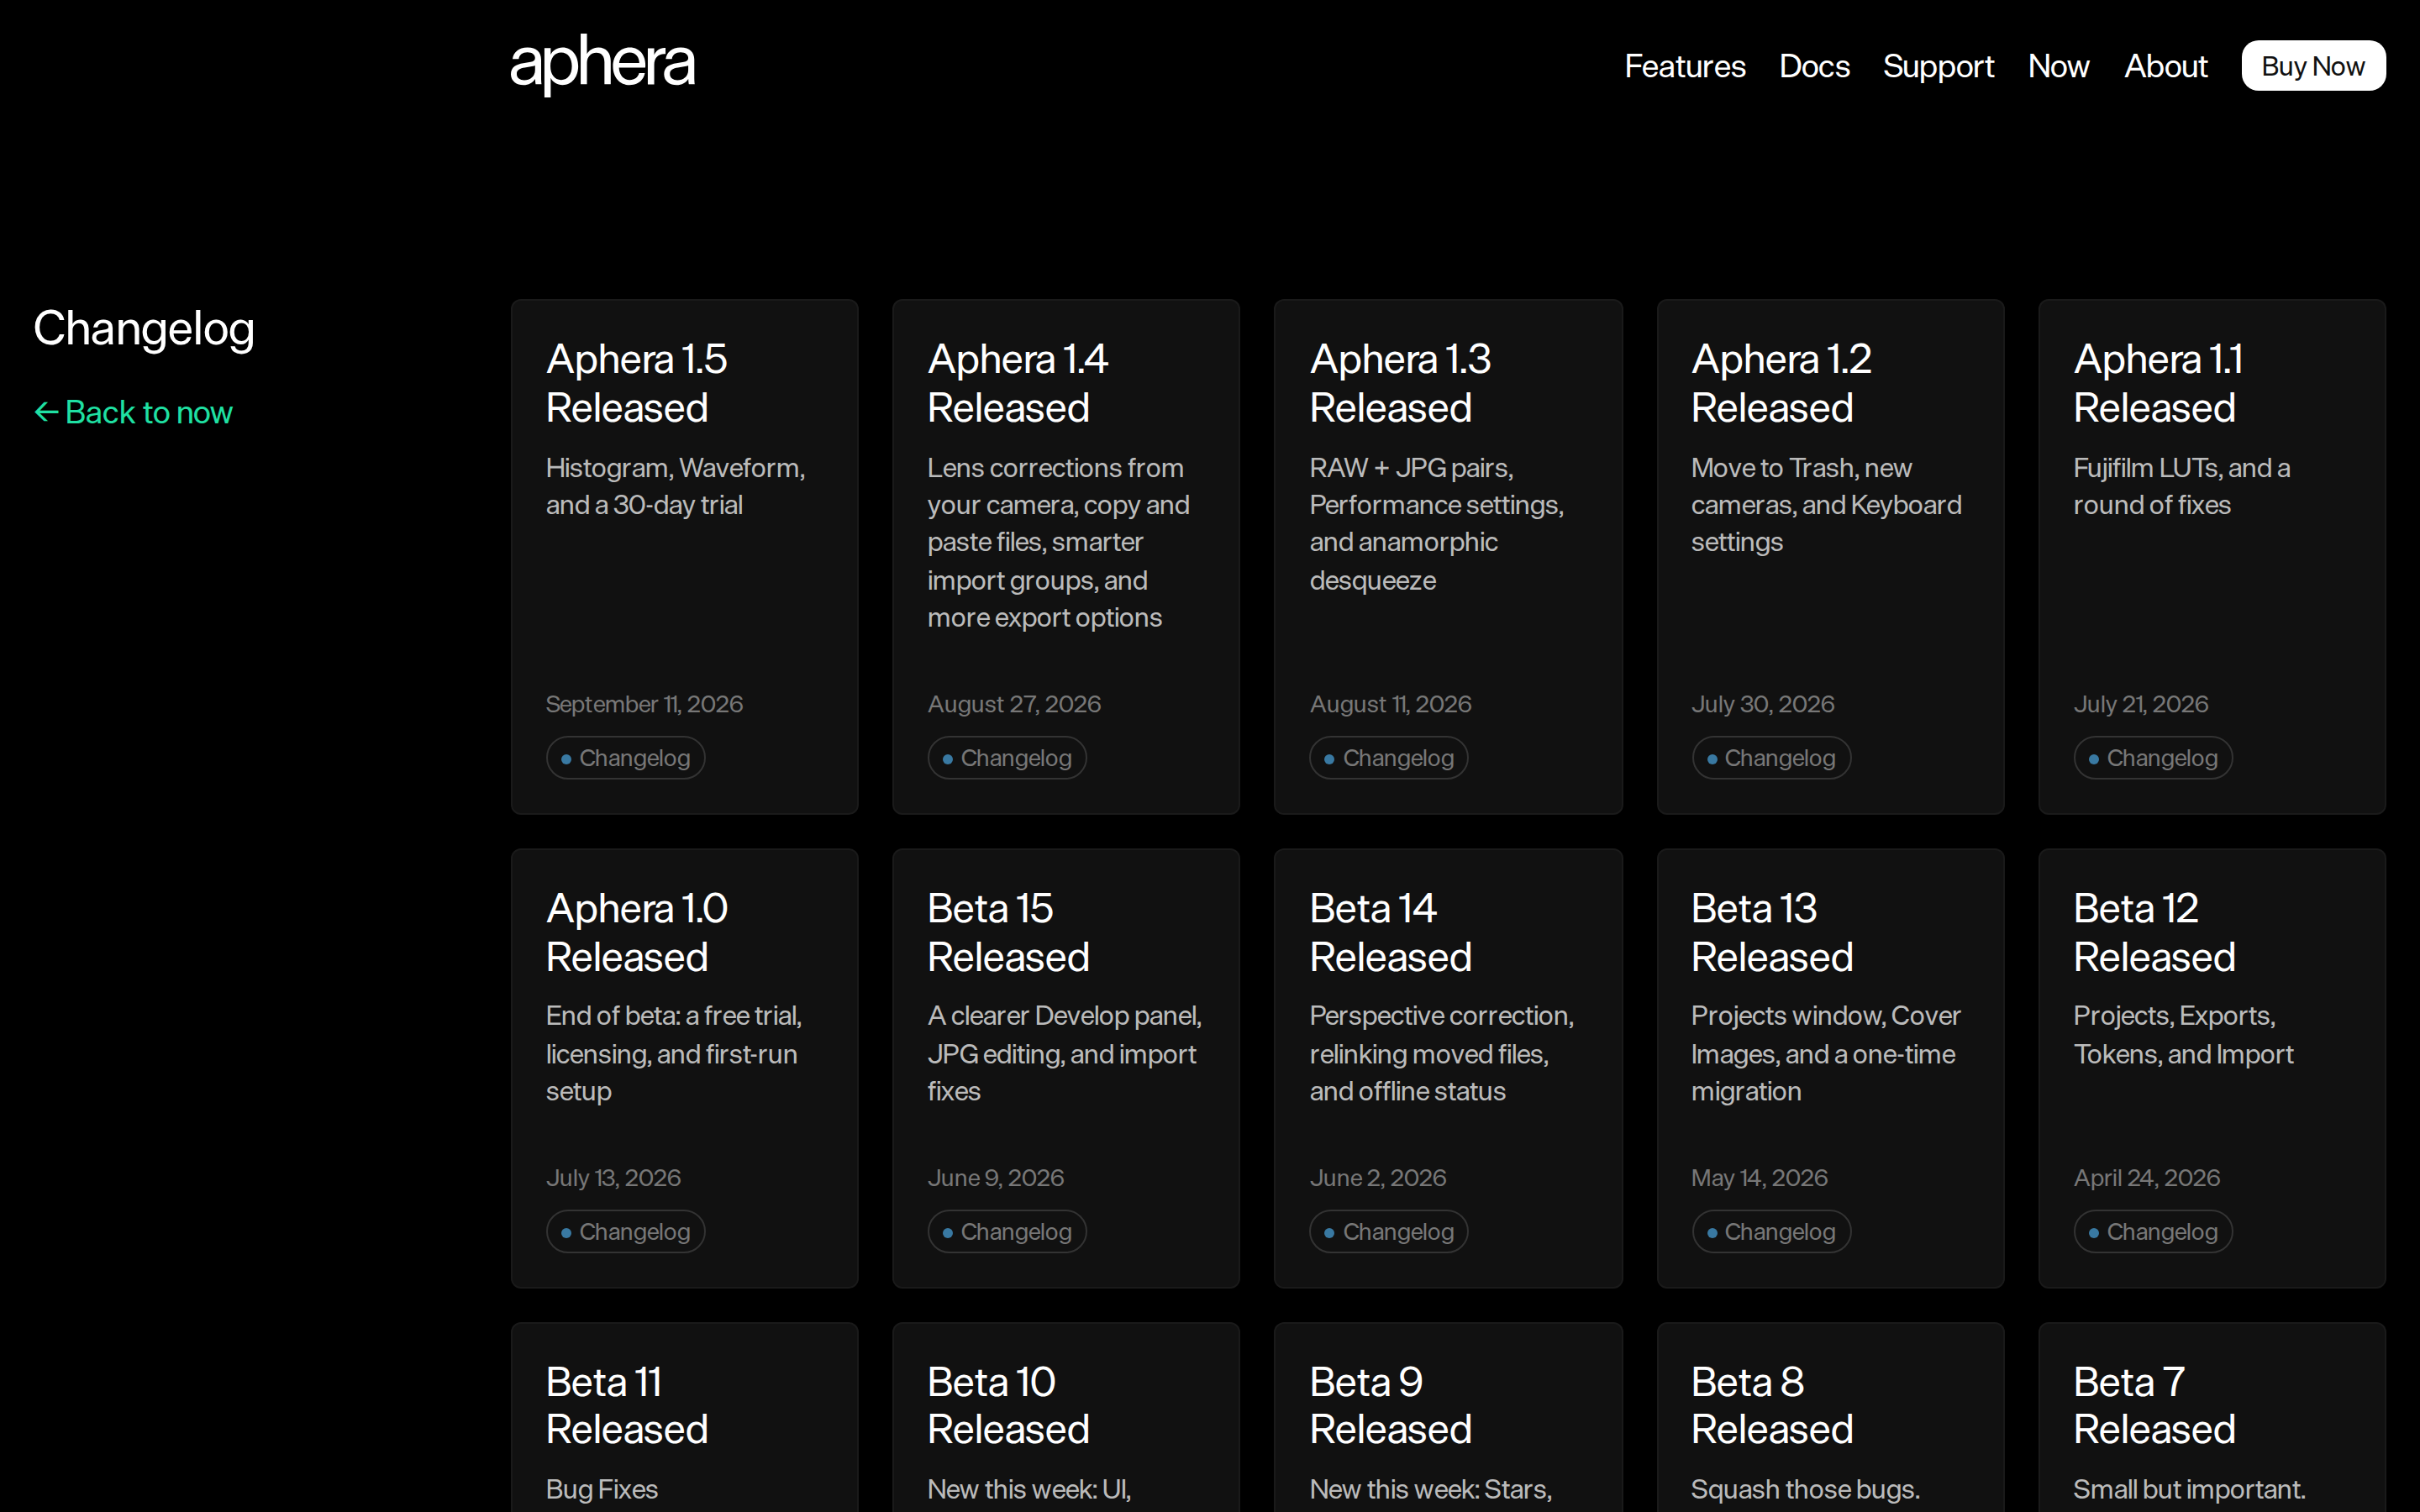Open the Beta 12 Released card title

(2154, 932)
